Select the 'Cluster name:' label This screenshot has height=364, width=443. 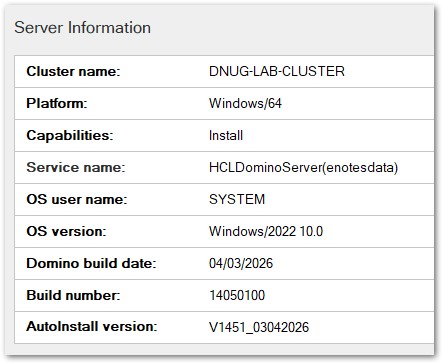click(73, 71)
